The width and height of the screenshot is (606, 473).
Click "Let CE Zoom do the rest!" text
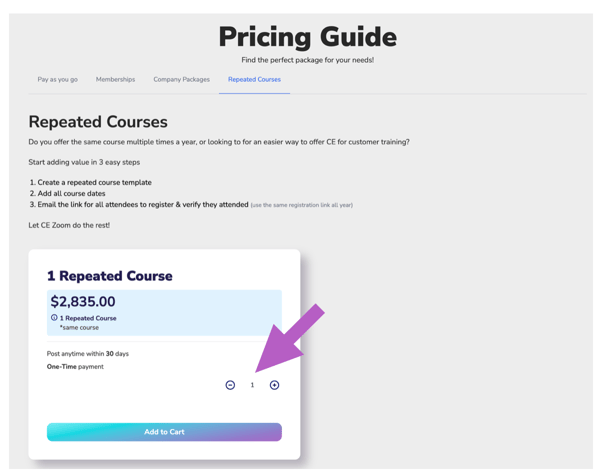tap(69, 226)
